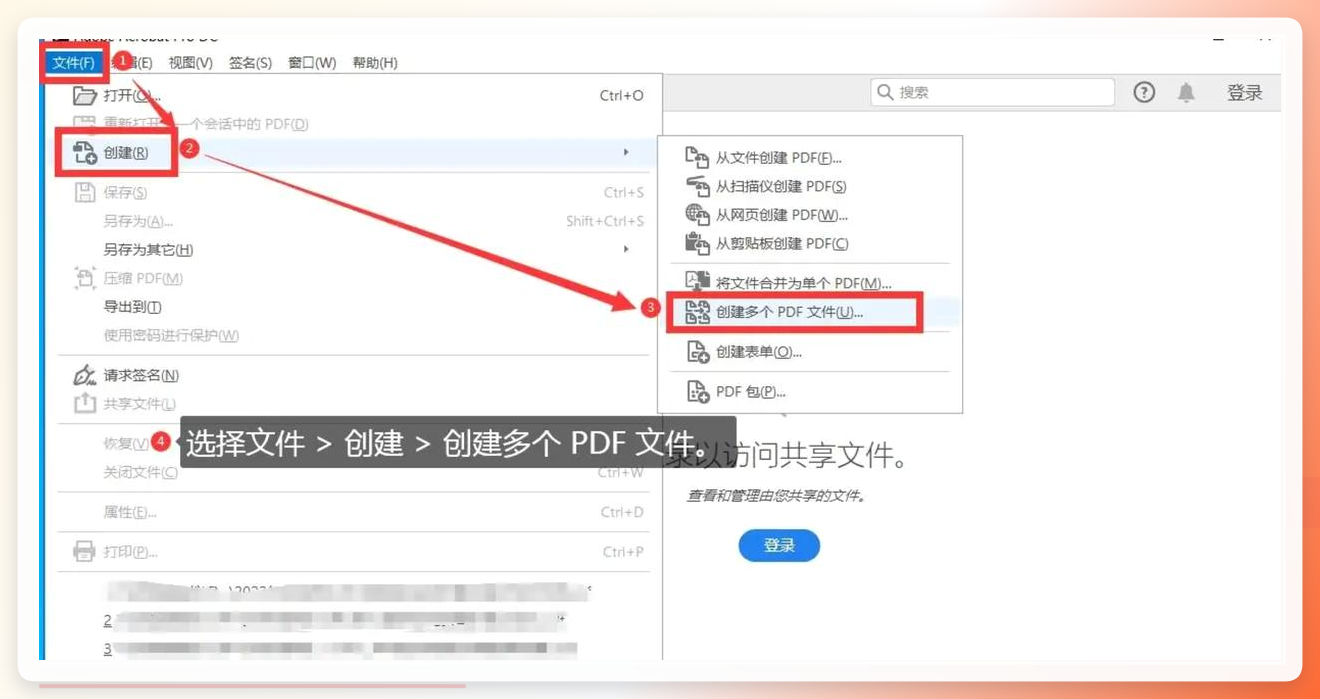
Task: Open the 视图(V) menu
Action: coord(190,63)
